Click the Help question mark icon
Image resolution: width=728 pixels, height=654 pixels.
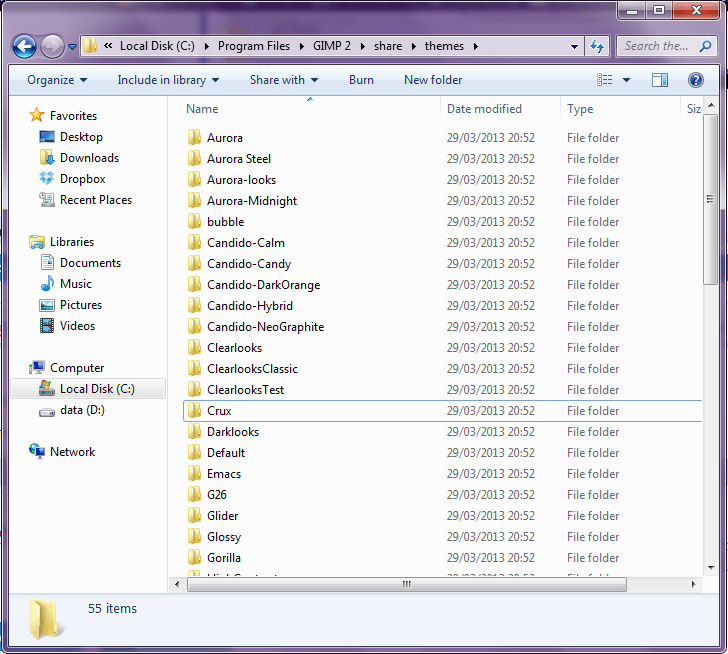[x=695, y=80]
